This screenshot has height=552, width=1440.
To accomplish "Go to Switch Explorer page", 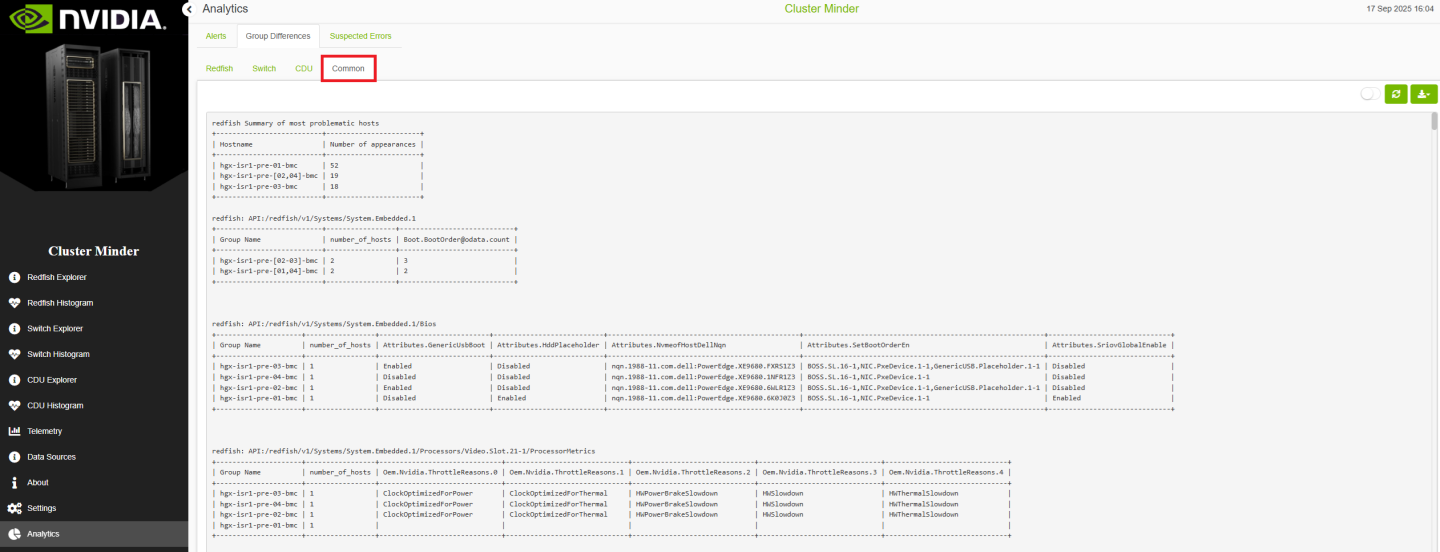I will pyautogui.click(x=54, y=328).
